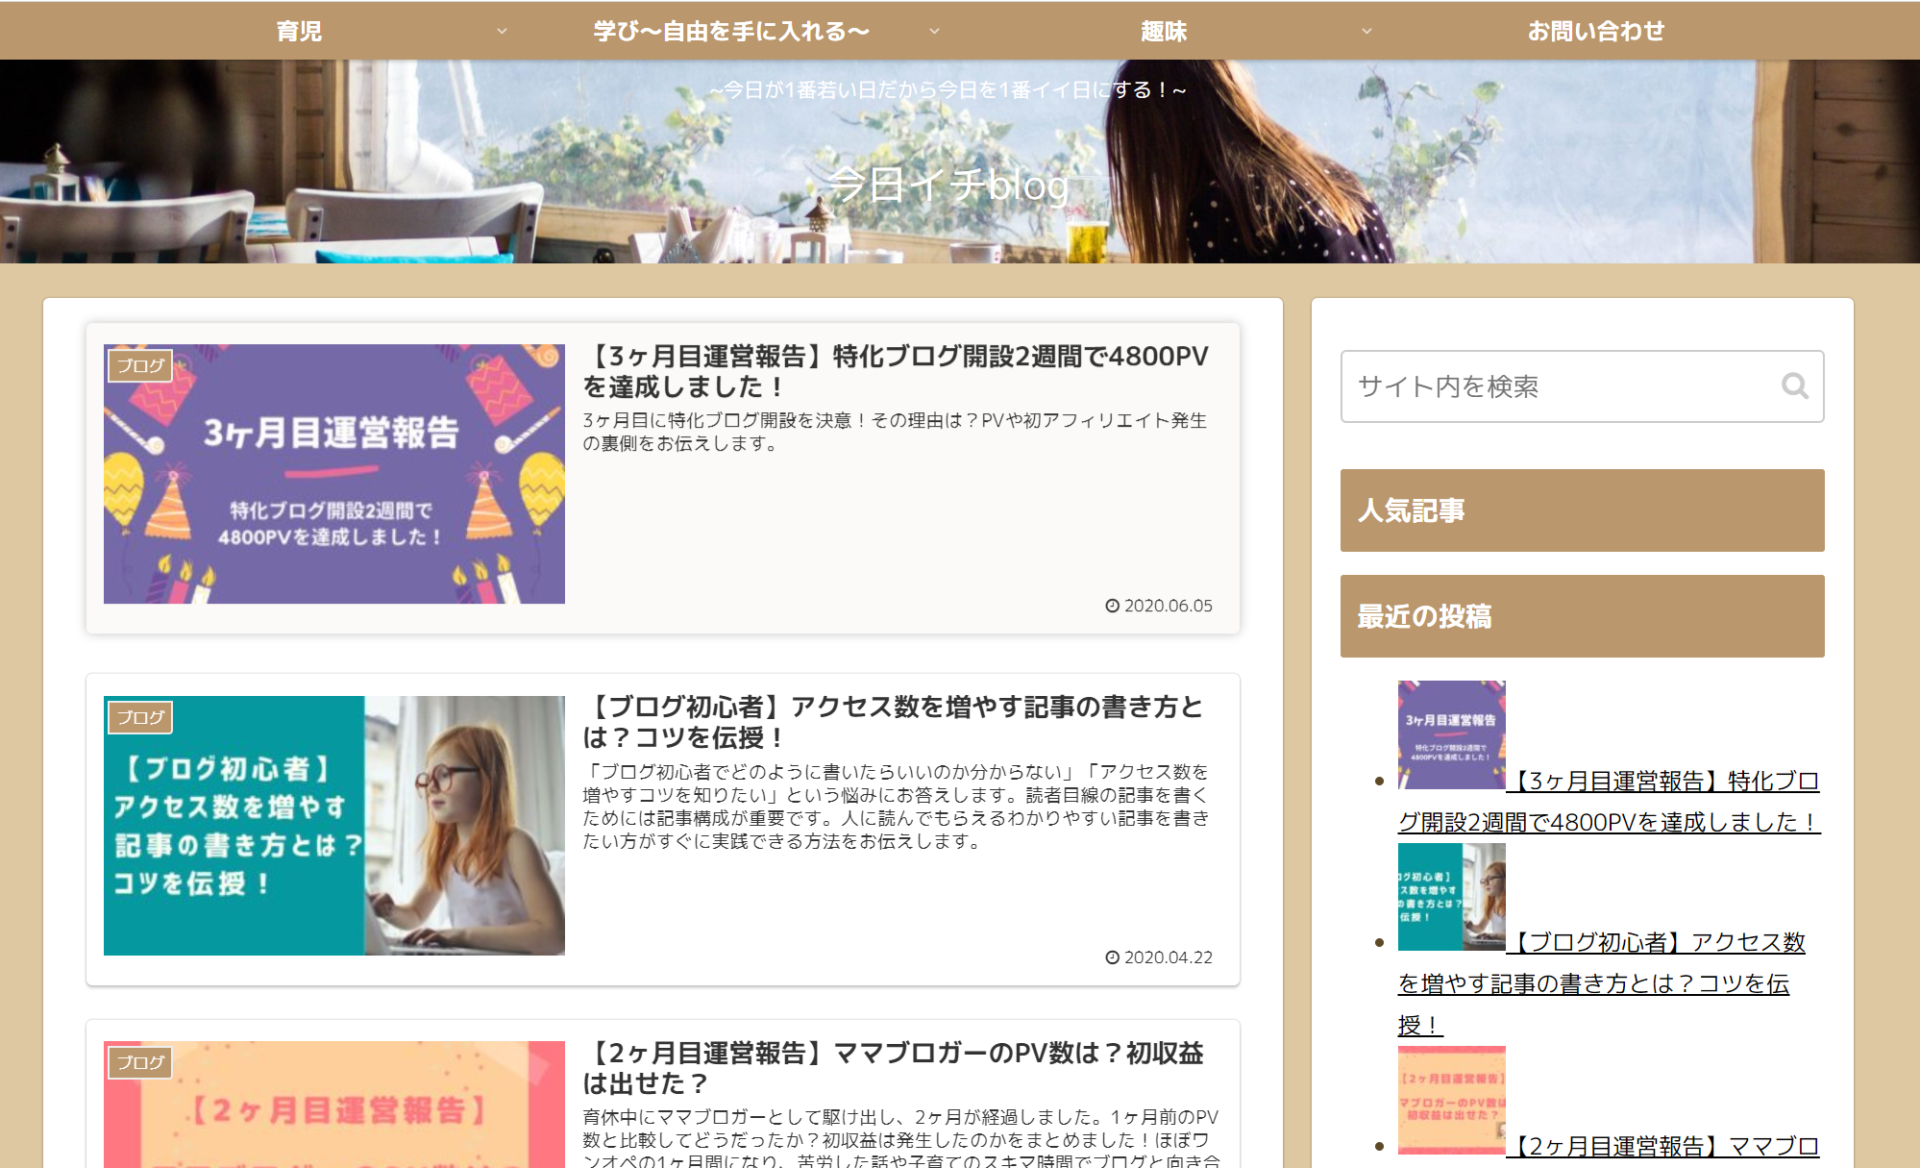Open the ブログ初心者 teal thumbnail
This screenshot has height=1168, width=1920.
pos(334,825)
